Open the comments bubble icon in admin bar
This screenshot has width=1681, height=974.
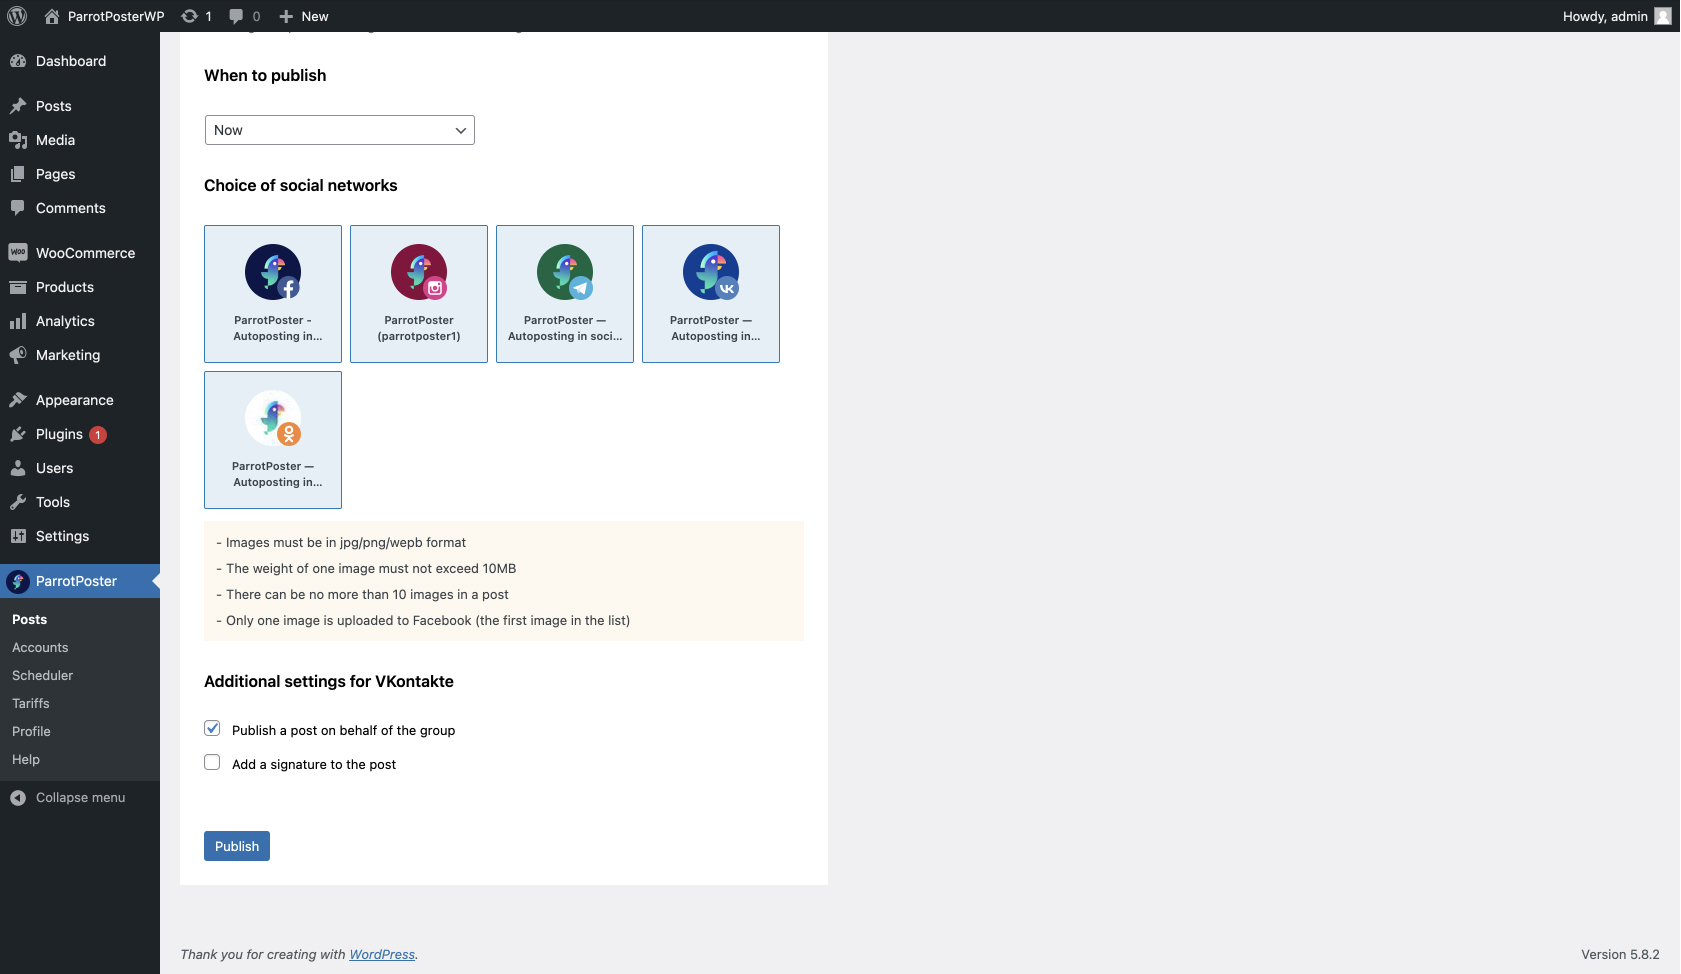[x=236, y=16]
